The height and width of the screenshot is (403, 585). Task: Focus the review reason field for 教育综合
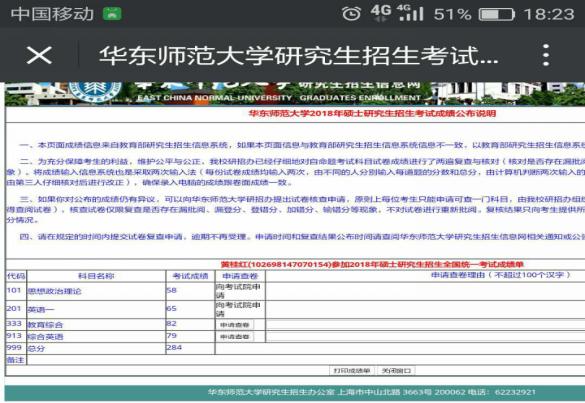point(425,325)
